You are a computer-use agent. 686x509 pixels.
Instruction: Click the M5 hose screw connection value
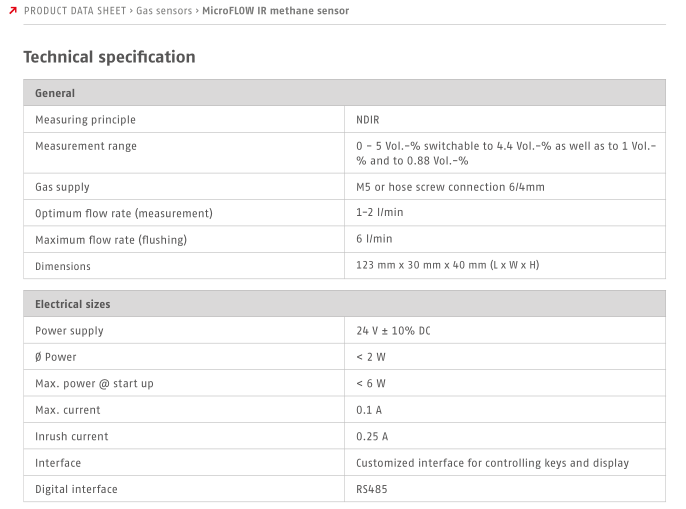tap(450, 187)
